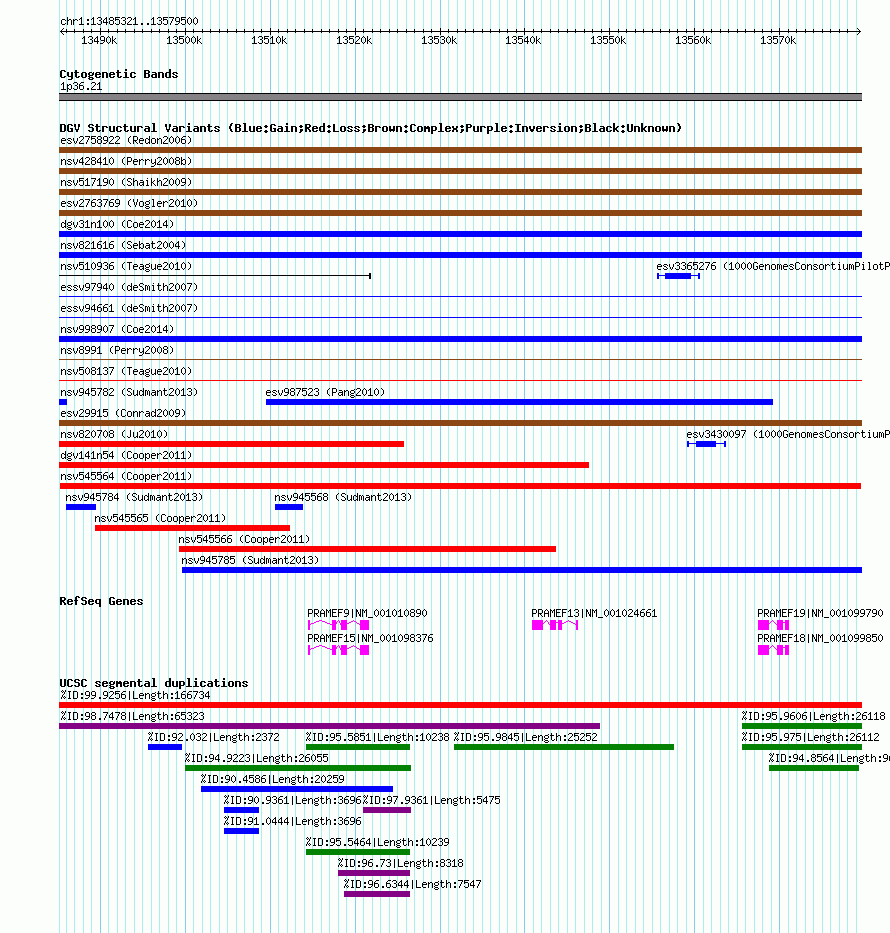This screenshot has width=890, height=933.
Task: Click nsv545566 (Cooper2011) red bar
Action: (368, 549)
